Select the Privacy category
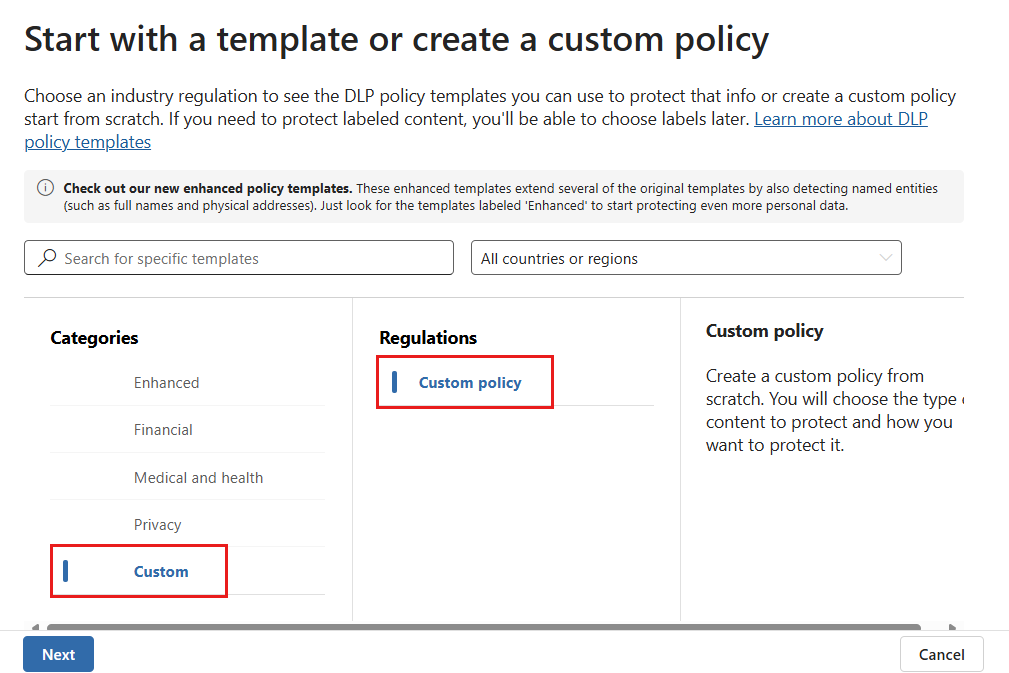Image resolution: width=1009 pixels, height=673 pixels. click(x=157, y=524)
